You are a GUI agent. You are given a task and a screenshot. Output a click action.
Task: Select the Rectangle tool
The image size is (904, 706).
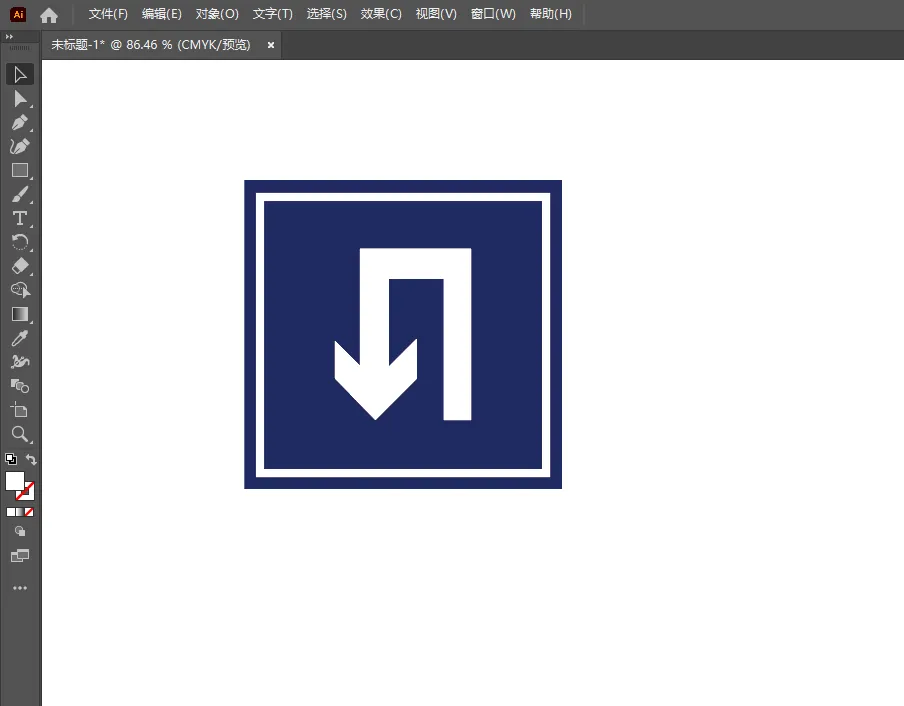click(20, 171)
